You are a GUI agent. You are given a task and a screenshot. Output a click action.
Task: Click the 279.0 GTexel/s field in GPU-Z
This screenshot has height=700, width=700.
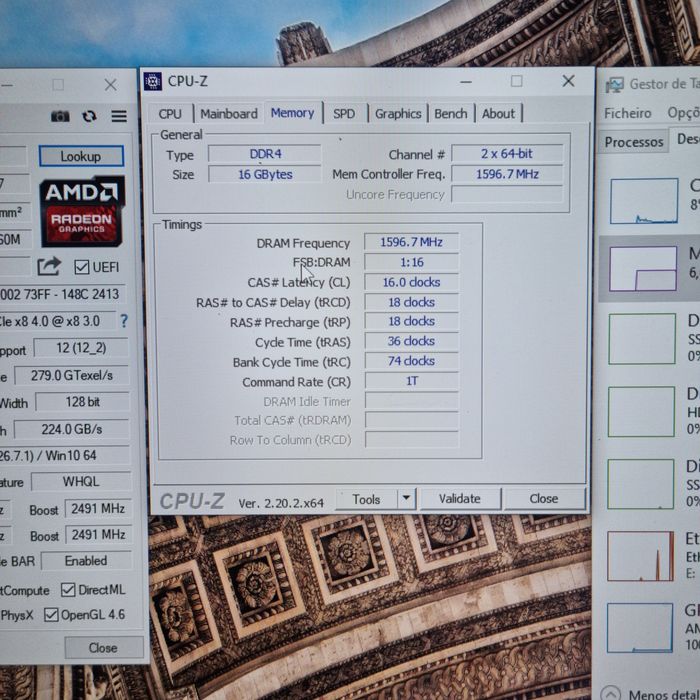coord(72,375)
